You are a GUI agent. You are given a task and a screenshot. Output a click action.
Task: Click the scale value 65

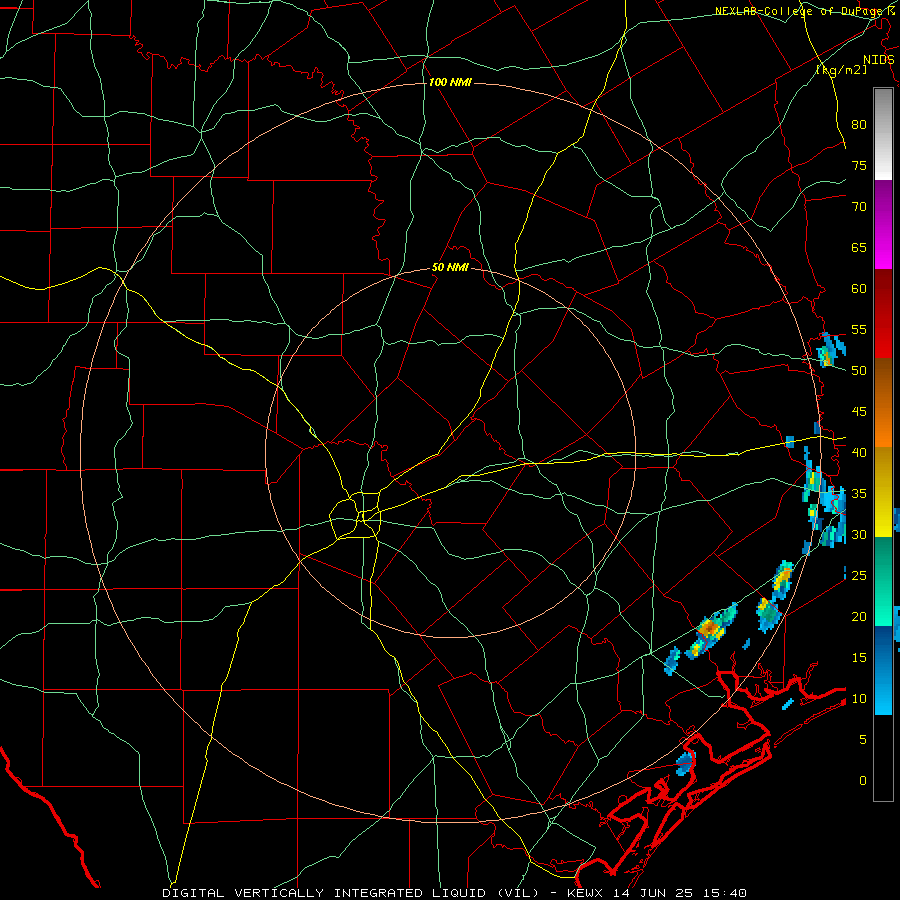[x=859, y=248]
